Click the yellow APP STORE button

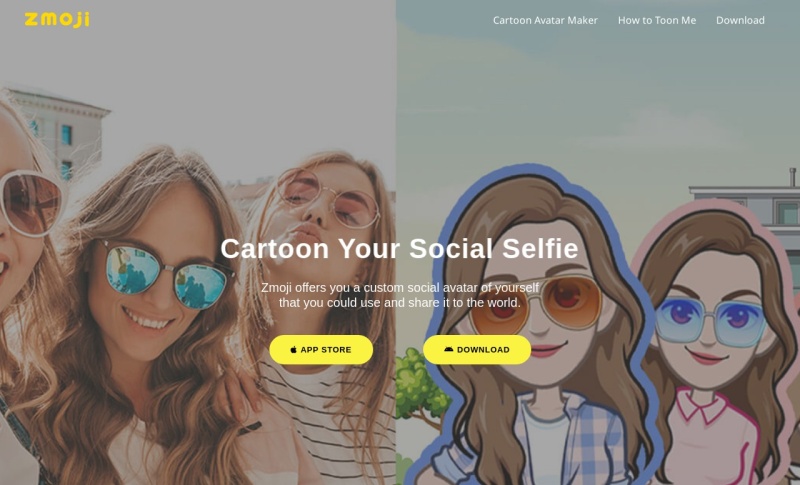[321, 350]
